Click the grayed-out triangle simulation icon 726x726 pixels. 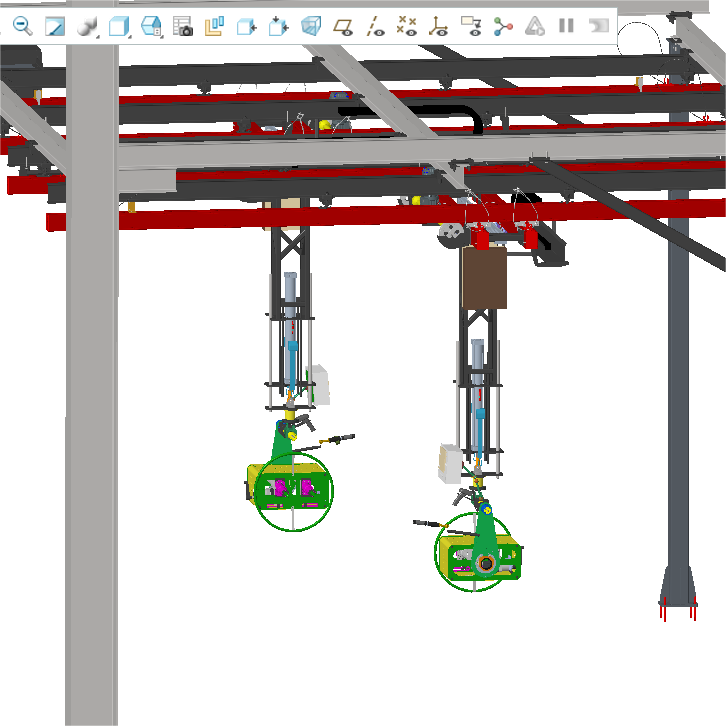(x=535, y=27)
